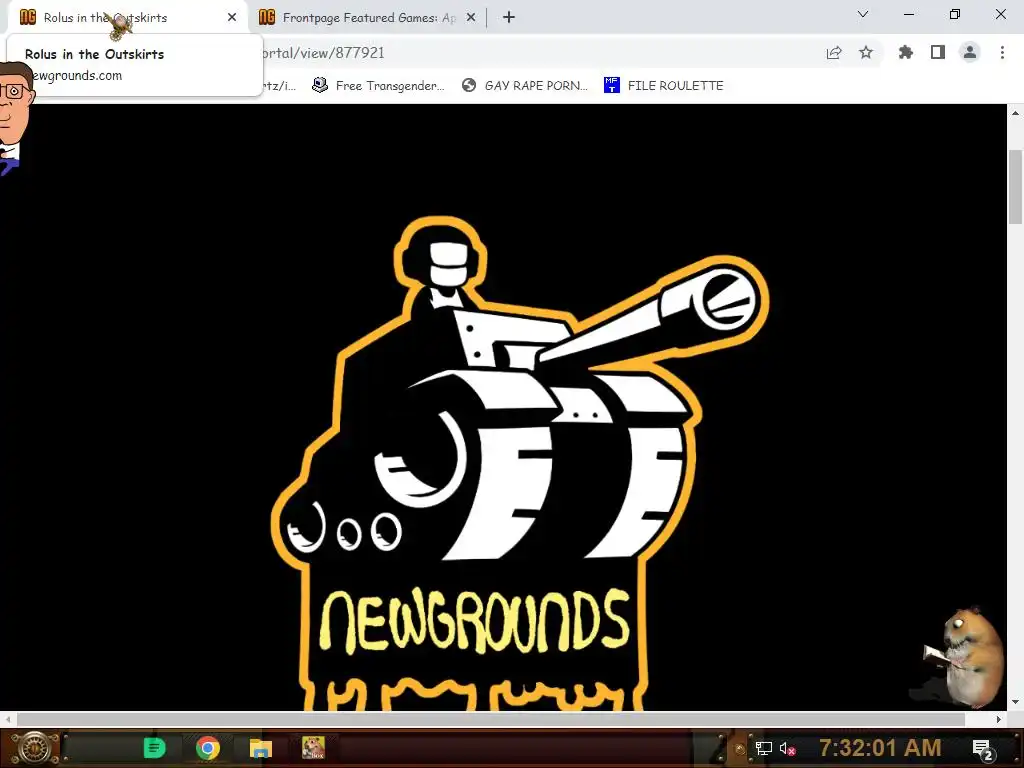
Task: Open the green app in taskbar
Action: tap(154, 748)
